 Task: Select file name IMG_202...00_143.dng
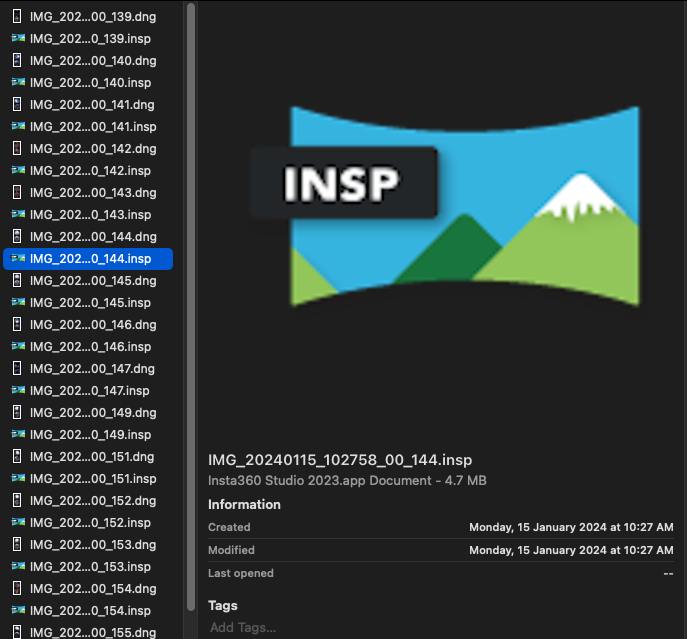pyautogui.click(x=93, y=192)
